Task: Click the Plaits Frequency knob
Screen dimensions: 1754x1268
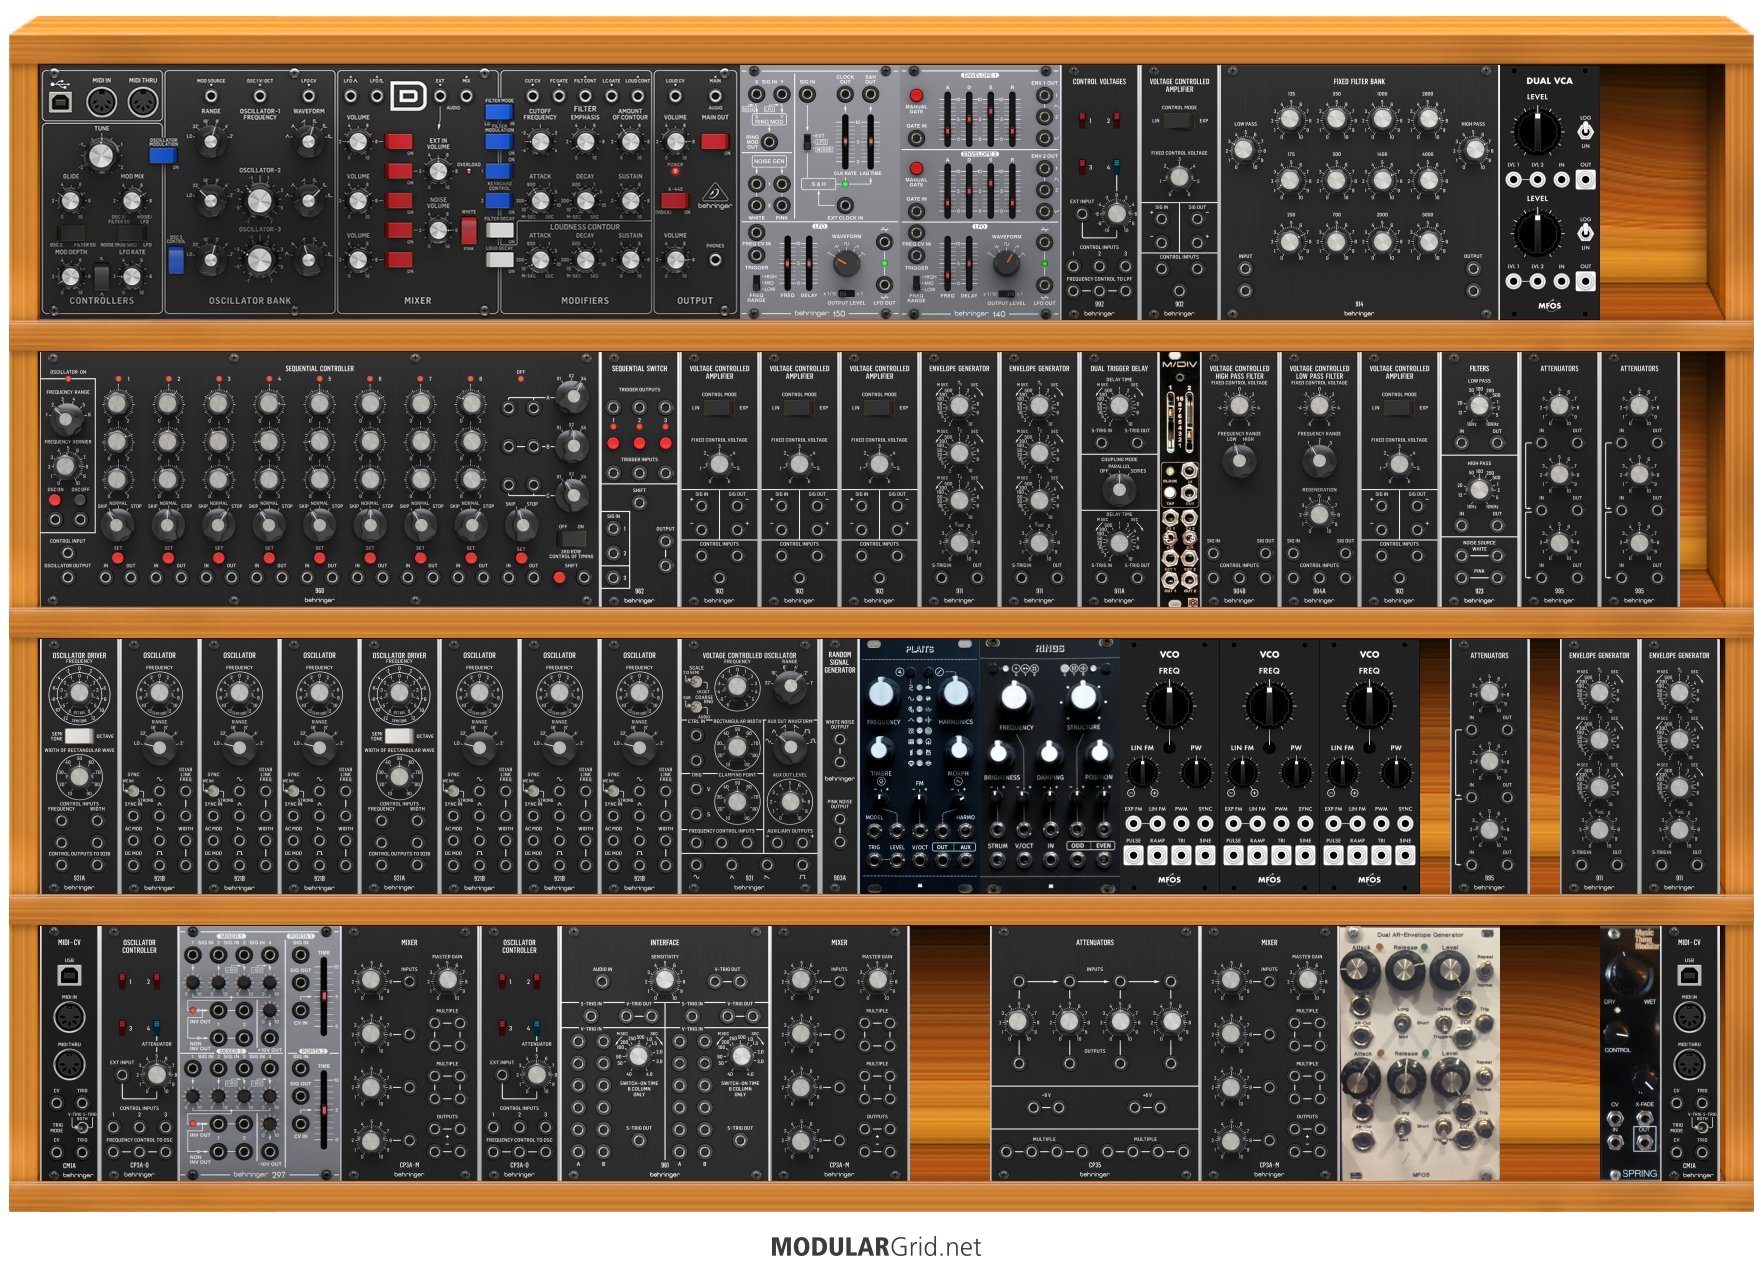Action: (882, 692)
